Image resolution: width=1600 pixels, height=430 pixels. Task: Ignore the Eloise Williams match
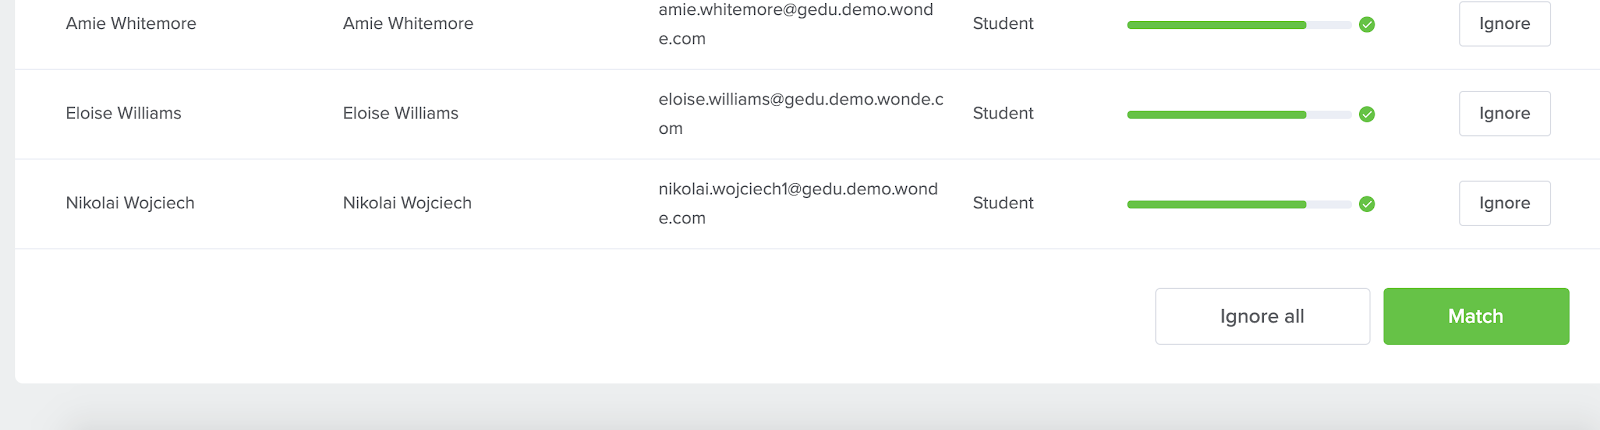[1505, 114]
